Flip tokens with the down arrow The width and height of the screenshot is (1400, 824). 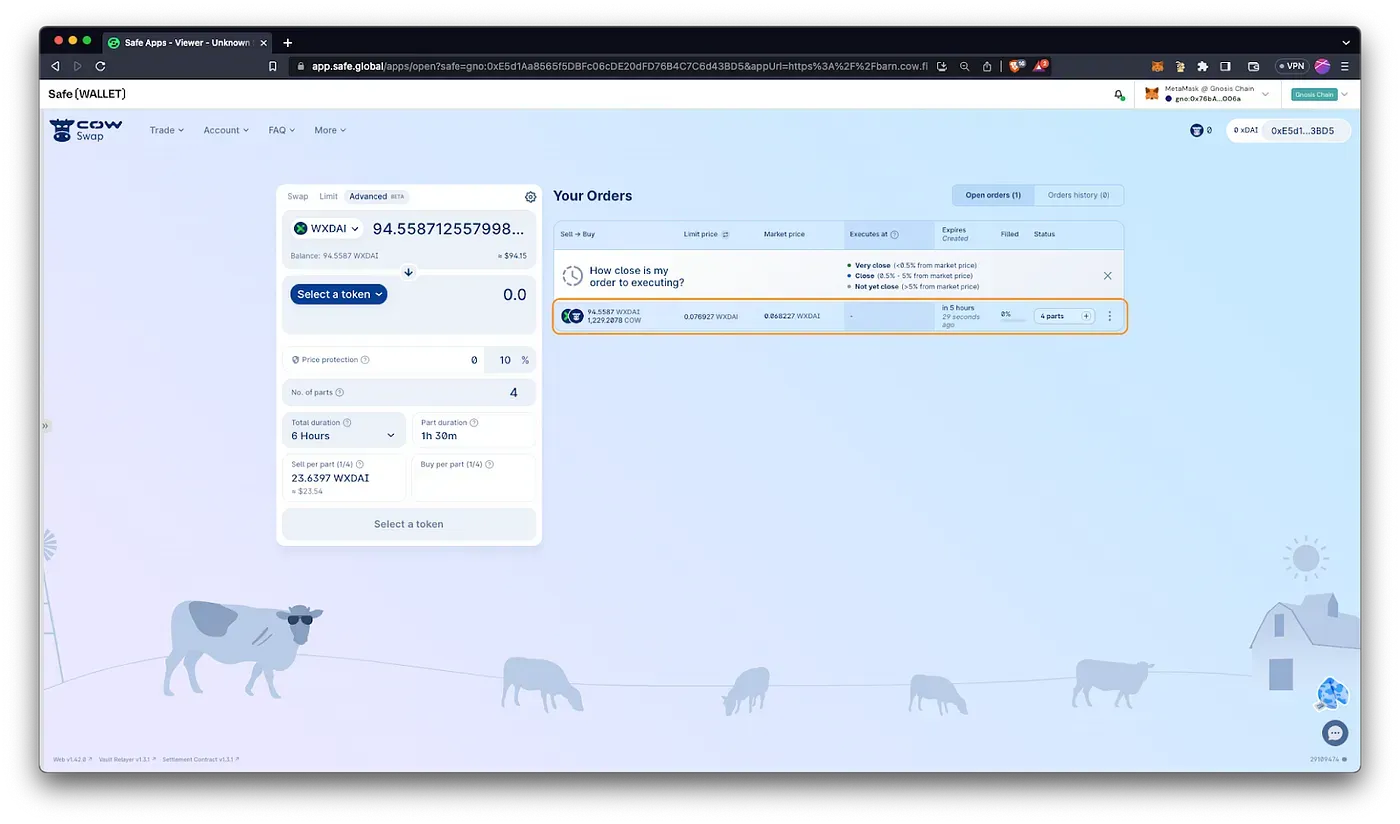408,272
